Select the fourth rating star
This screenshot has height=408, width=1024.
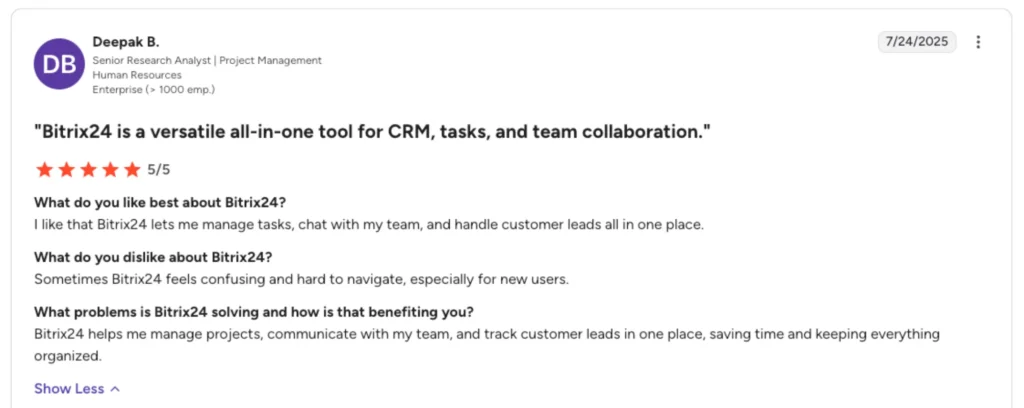(x=110, y=170)
